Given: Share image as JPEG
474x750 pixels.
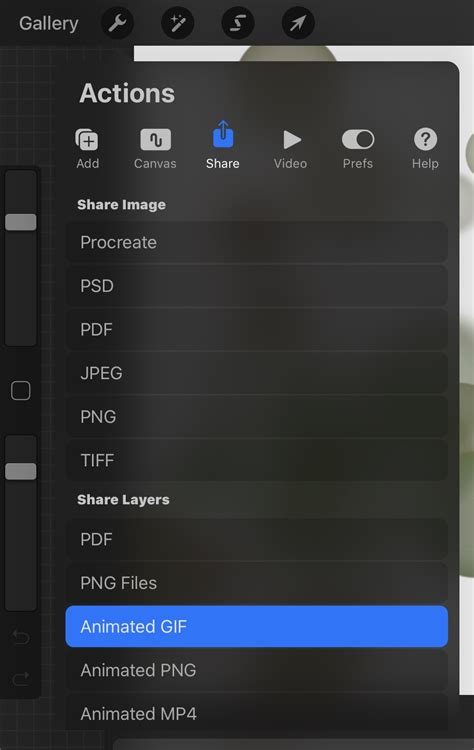Looking at the screenshot, I should [256, 373].
